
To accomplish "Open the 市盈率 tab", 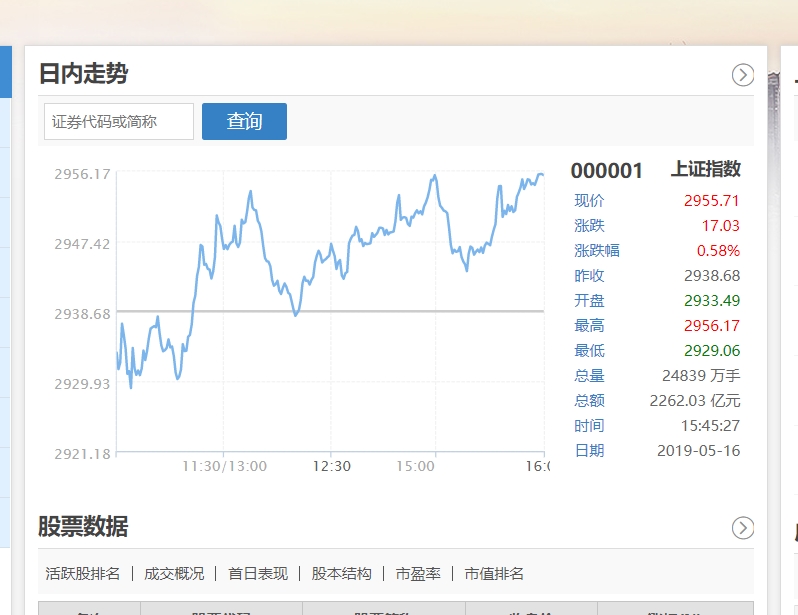I will tap(418, 574).
